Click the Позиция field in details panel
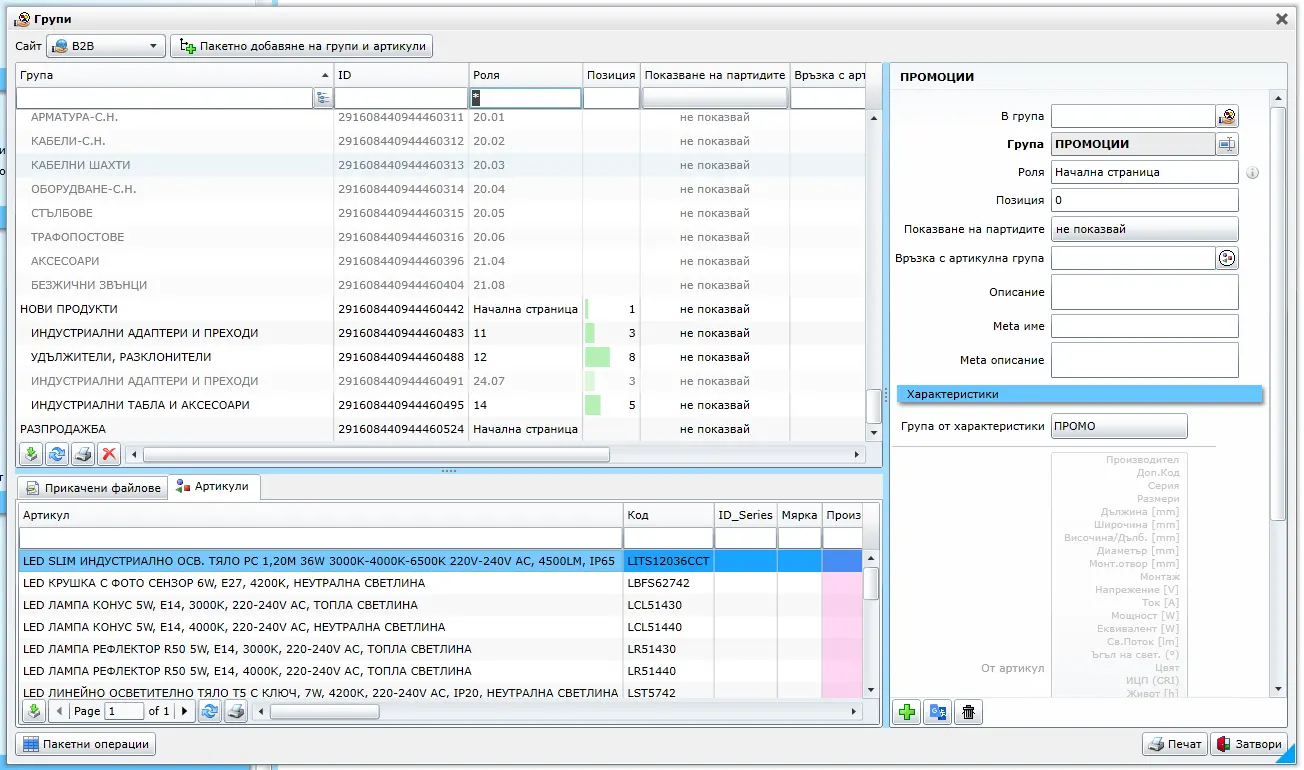Screen dimensions: 1304x770 1144,200
